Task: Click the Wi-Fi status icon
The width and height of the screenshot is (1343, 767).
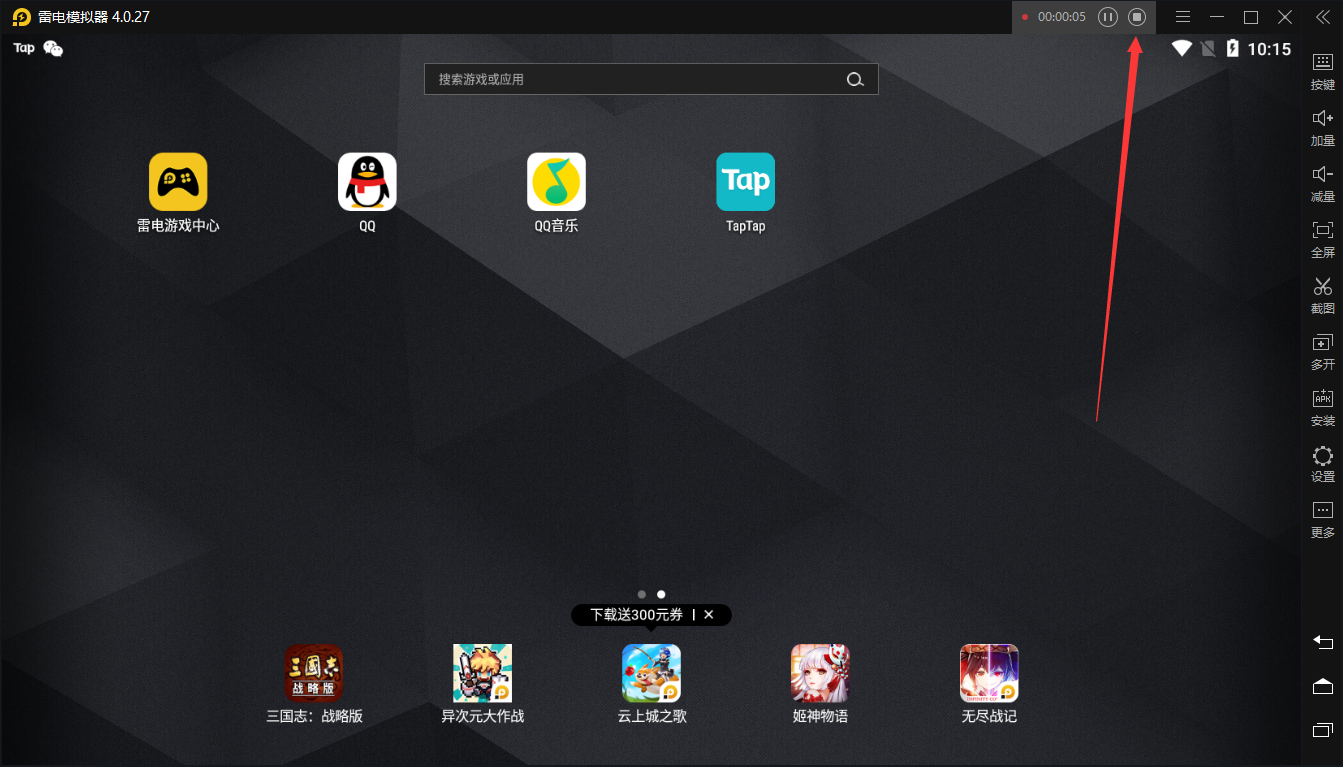Action: click(1182, 48)
